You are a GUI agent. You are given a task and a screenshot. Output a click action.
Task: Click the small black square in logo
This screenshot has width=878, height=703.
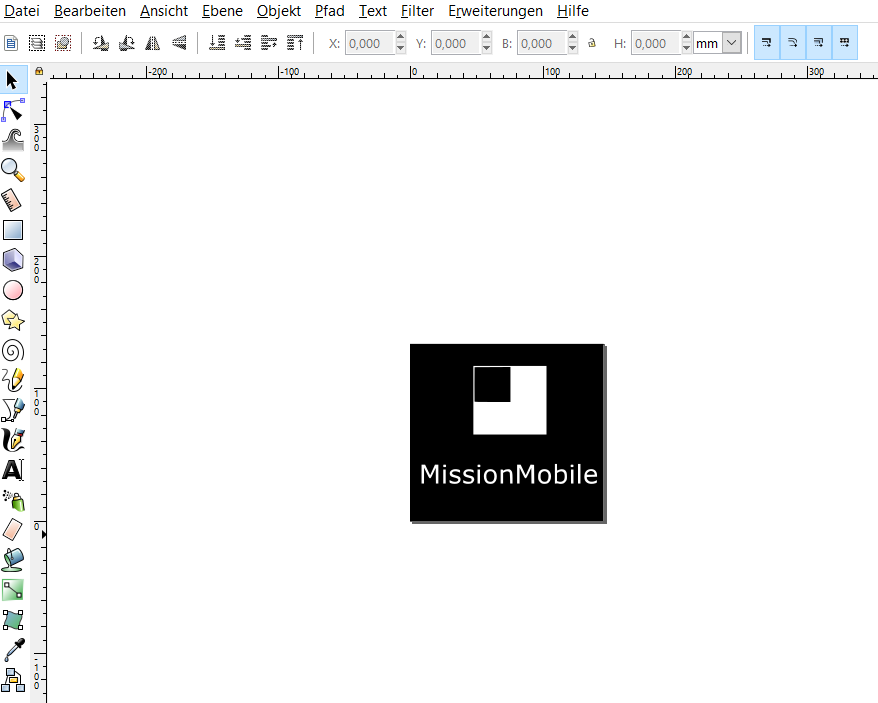(492, 384)
